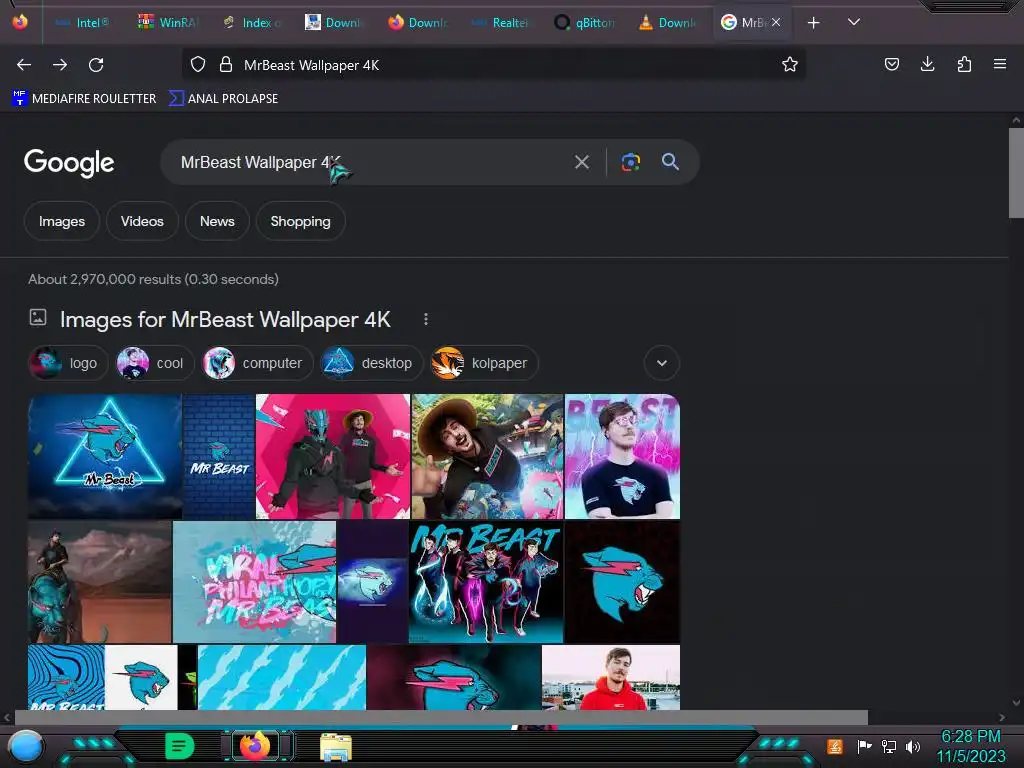Viewport: 1024px width, 768px height.
Task: Open man in red hoodie thumbnail
Action: point(611,677)
